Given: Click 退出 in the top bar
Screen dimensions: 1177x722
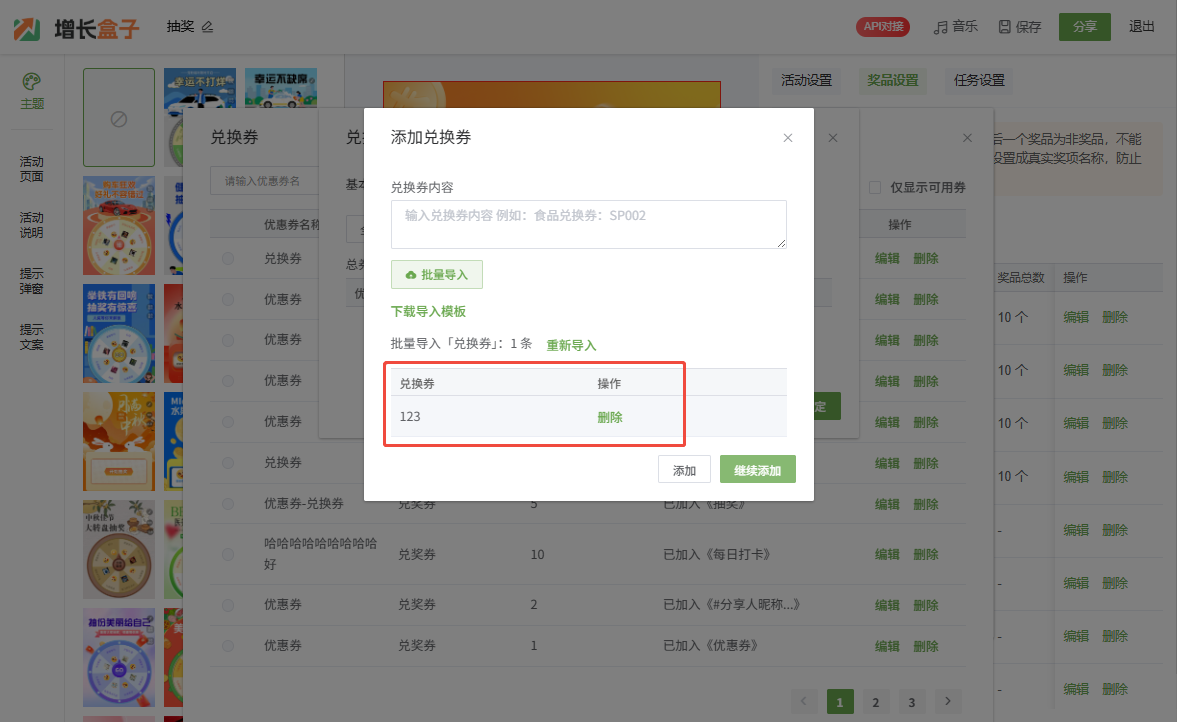Looking at the screenshot, I should coord(1142,27).
